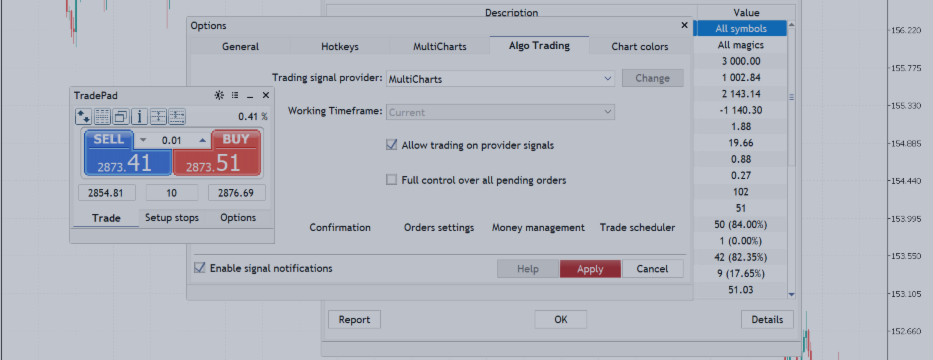Click Cancel in the Options dialog
Image resolution: width=933 pixels, height=360 pixels.
click(652, 269)
